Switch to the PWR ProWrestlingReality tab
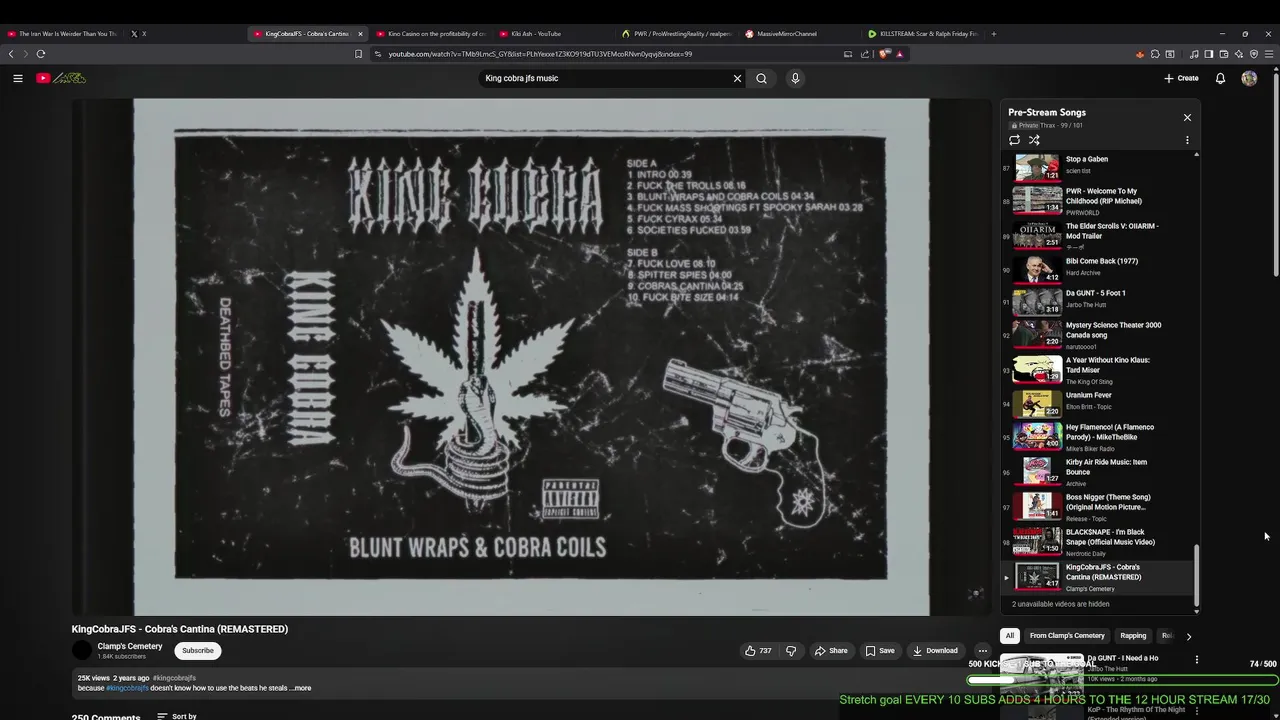 pos(676,34)
